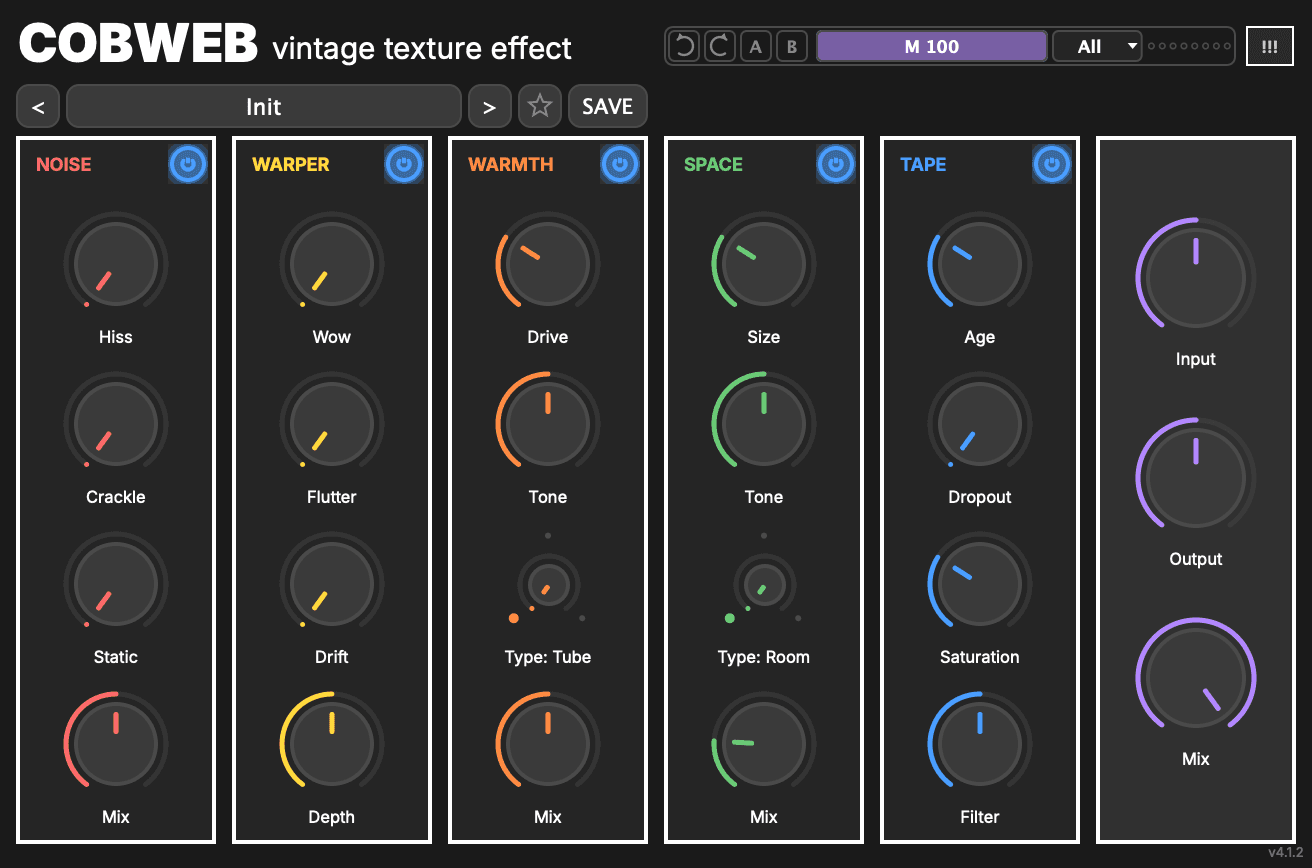This screenshot has height=868, width=1312.
Task: Click the TAPE Age knob
Action: point(980,264)
